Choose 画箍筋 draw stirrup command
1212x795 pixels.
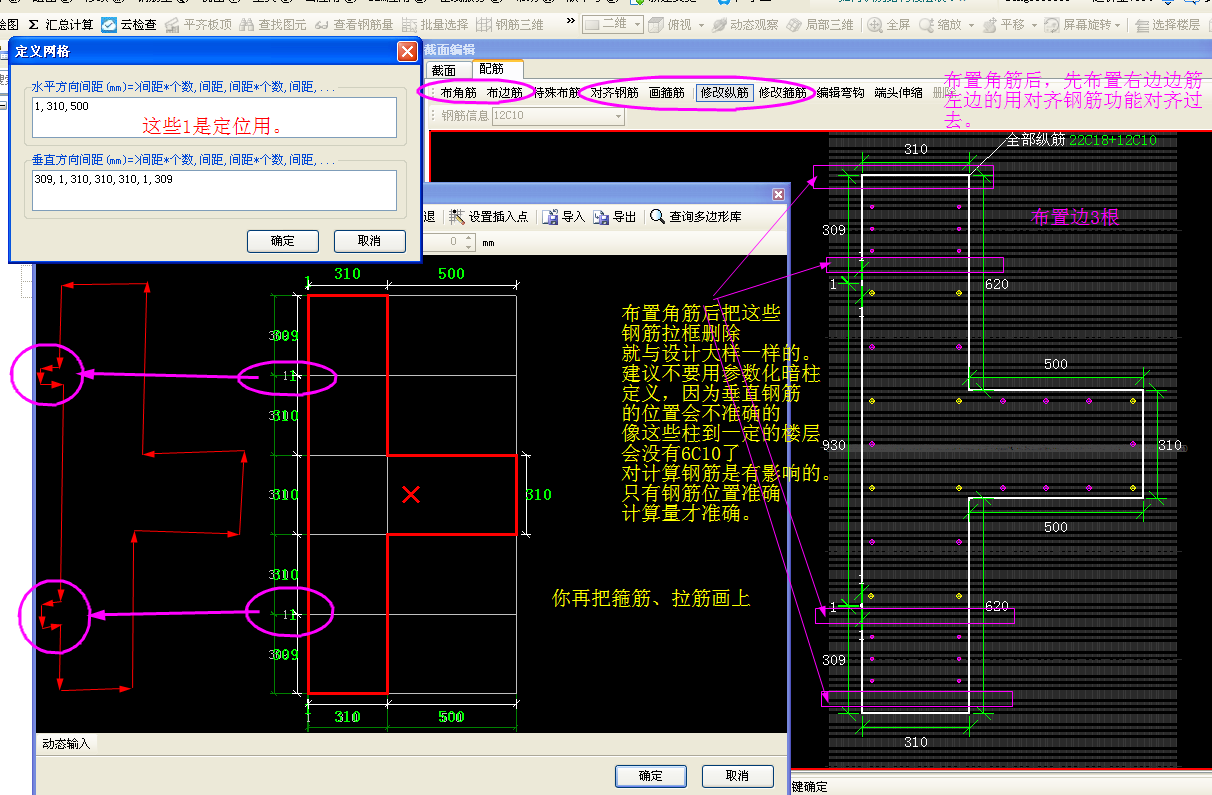666,93
